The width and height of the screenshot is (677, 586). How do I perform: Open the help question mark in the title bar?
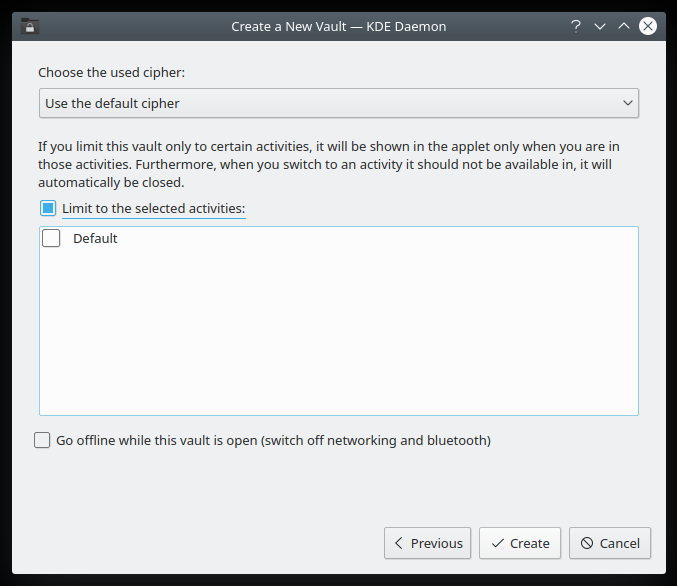[576, 26]
